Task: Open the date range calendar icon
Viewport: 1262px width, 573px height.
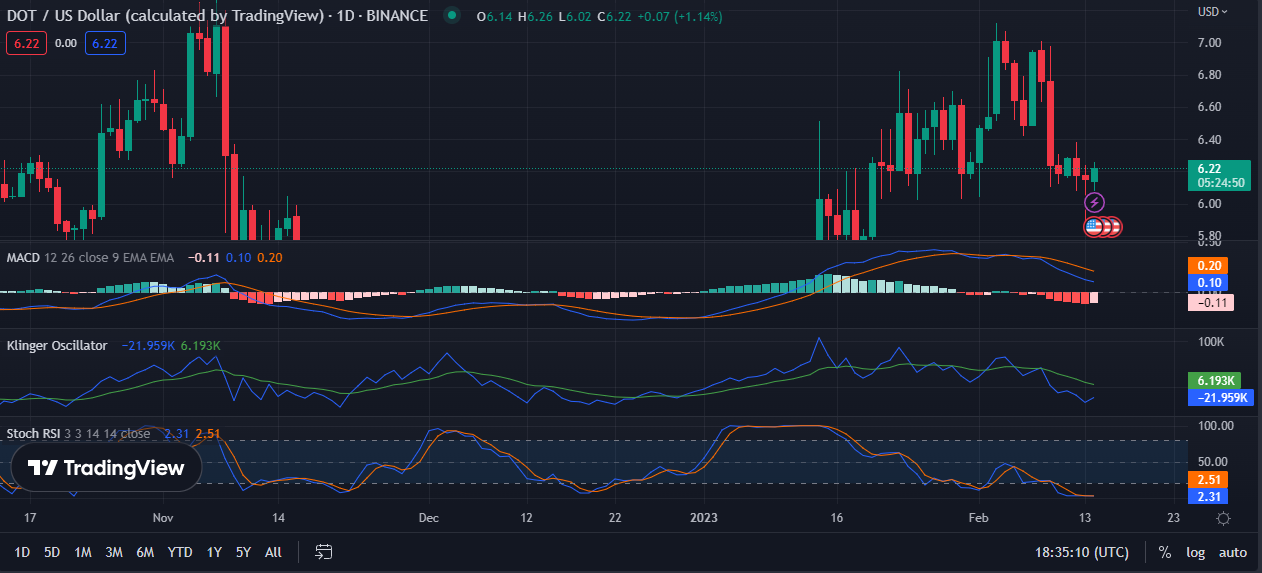Action: (323, 551)
